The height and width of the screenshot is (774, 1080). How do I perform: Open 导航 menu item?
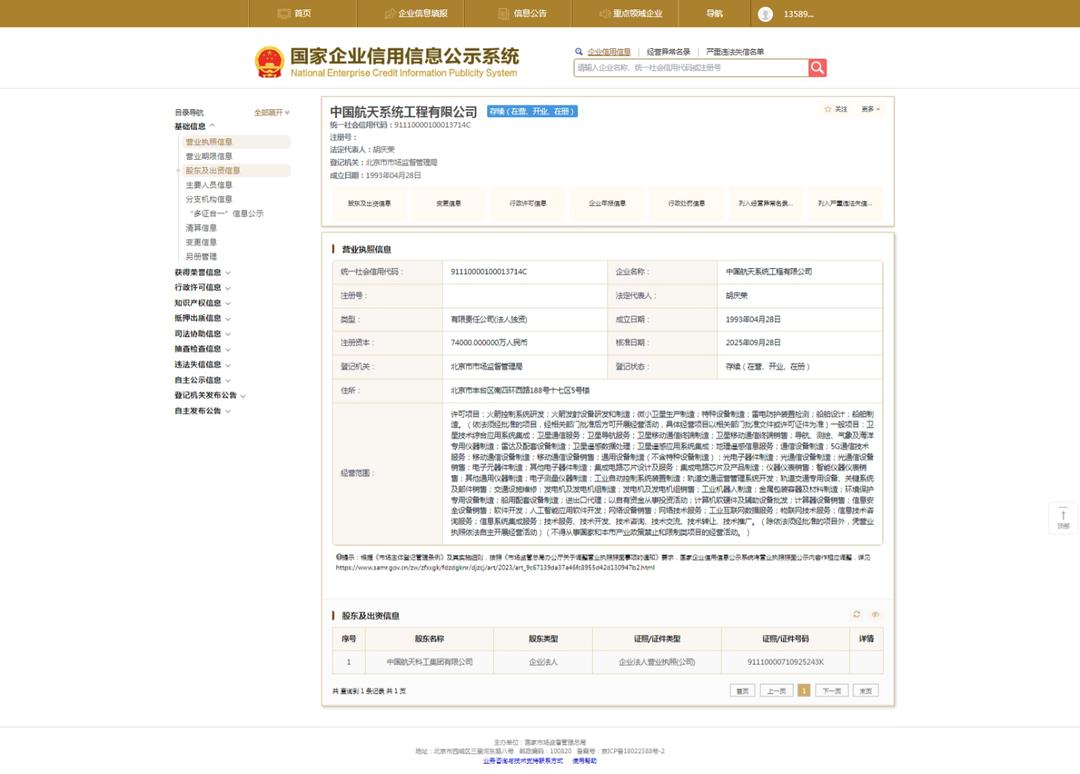[x=714, y=13]
